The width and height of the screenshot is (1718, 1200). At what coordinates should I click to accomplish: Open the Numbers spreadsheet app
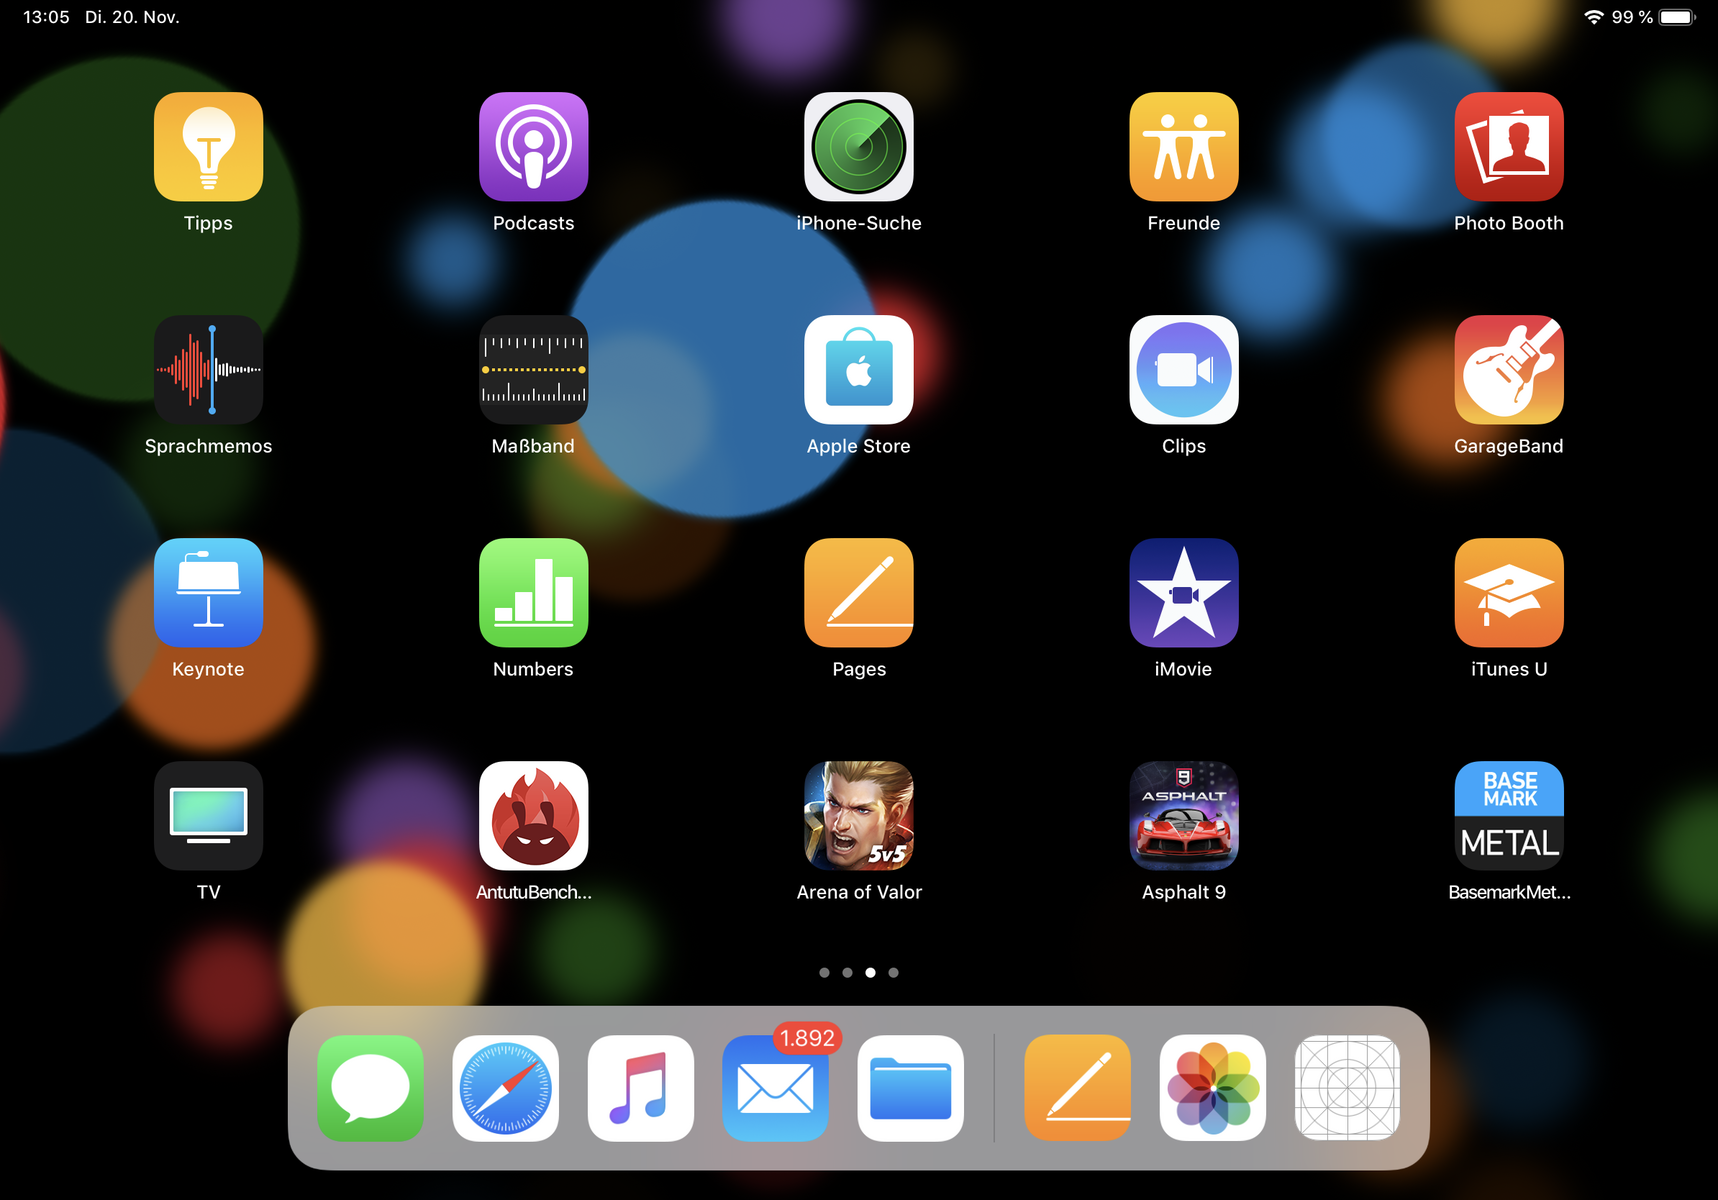tap(533, 593)
